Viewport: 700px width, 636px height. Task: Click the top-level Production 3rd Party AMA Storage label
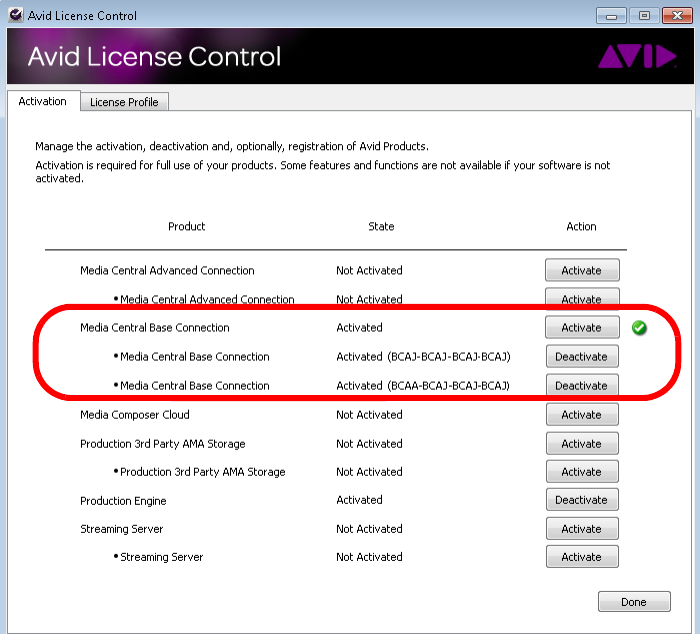[162, 444]
